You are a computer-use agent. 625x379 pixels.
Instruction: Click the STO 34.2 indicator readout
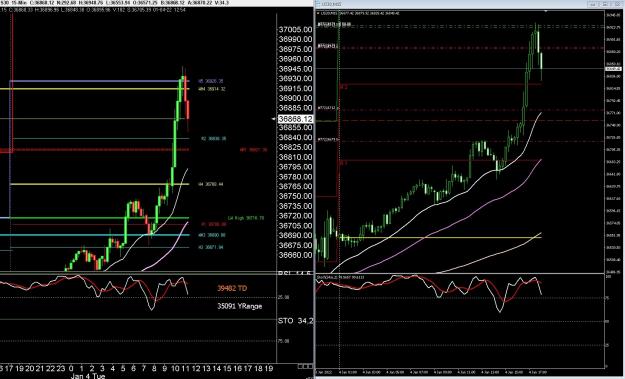[x=295, y=321]
